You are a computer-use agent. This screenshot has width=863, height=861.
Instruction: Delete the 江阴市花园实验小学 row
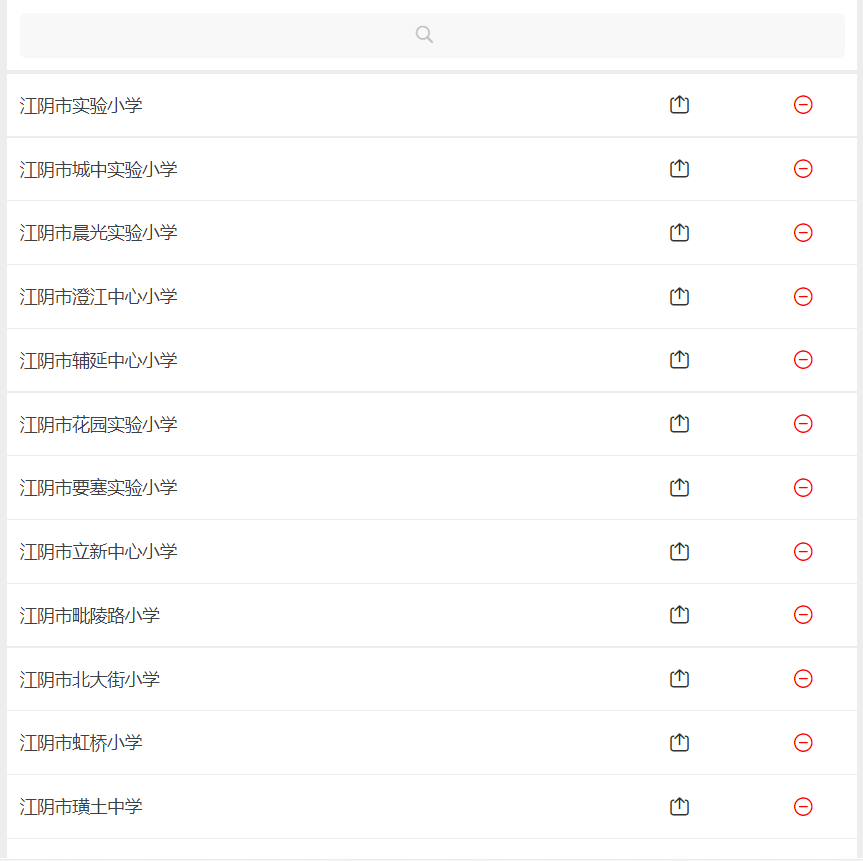click(803, 424)
